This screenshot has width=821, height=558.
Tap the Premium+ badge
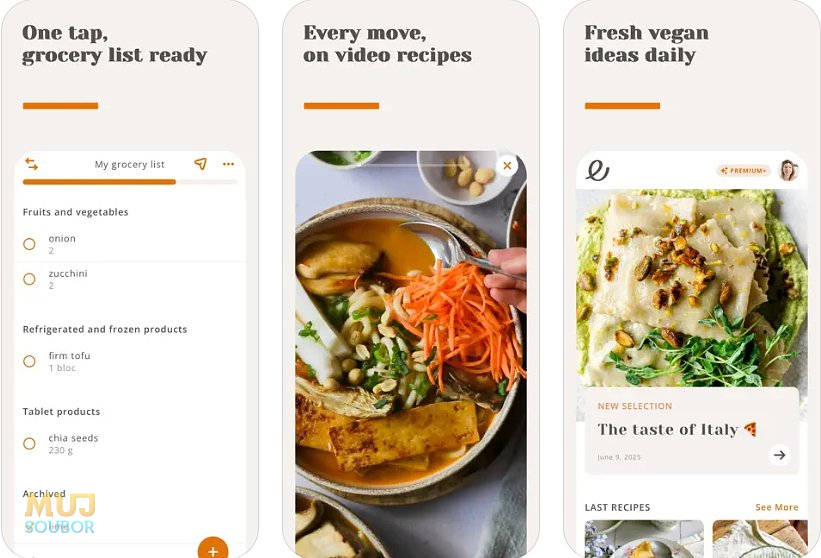(x=743, y=171)
